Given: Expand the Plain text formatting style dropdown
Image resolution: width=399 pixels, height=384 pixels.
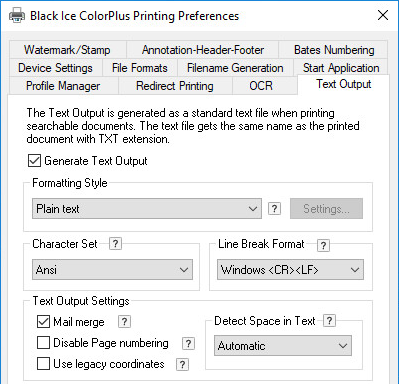Looking at the screenshot, I should click(x=147, y=209).
